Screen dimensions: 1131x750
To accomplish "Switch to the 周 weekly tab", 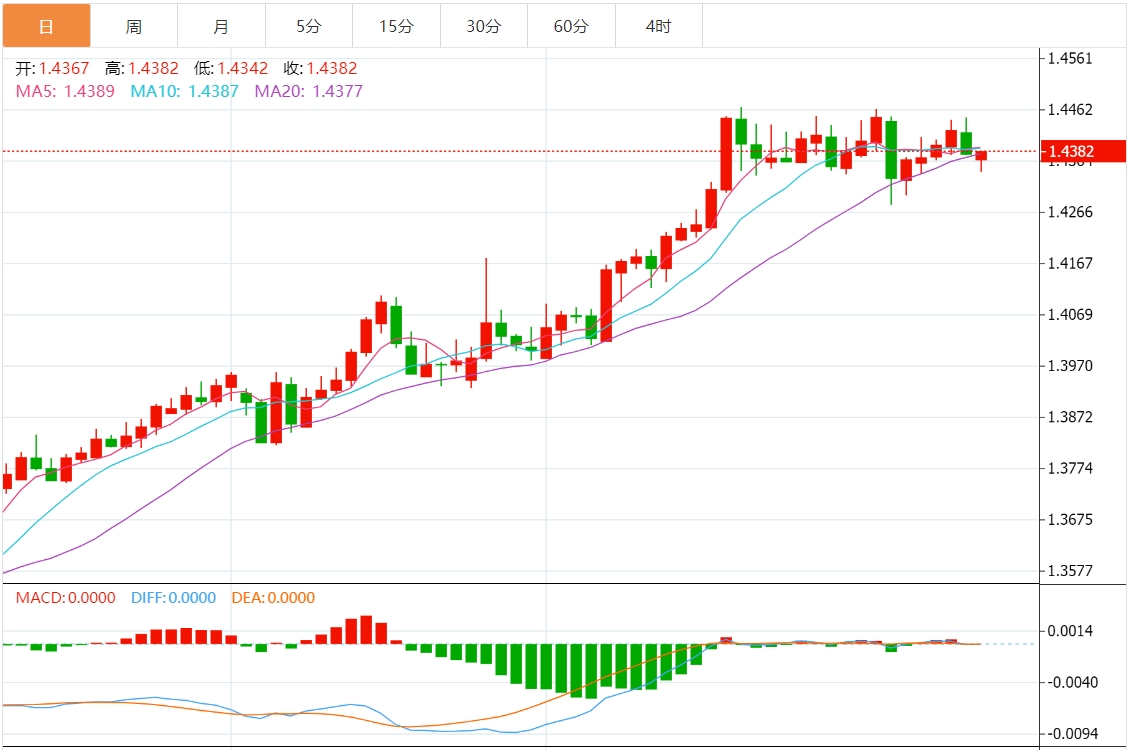I will point(133,27).
